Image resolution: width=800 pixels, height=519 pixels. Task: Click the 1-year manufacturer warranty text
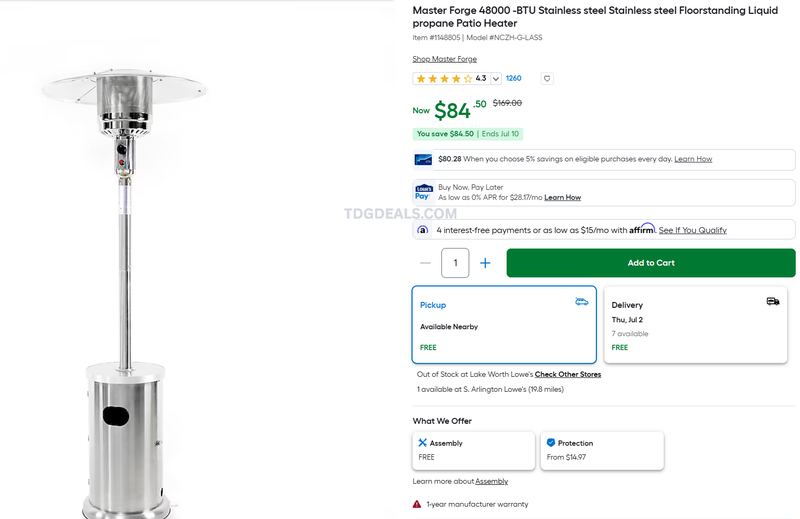tap(477, 504)
